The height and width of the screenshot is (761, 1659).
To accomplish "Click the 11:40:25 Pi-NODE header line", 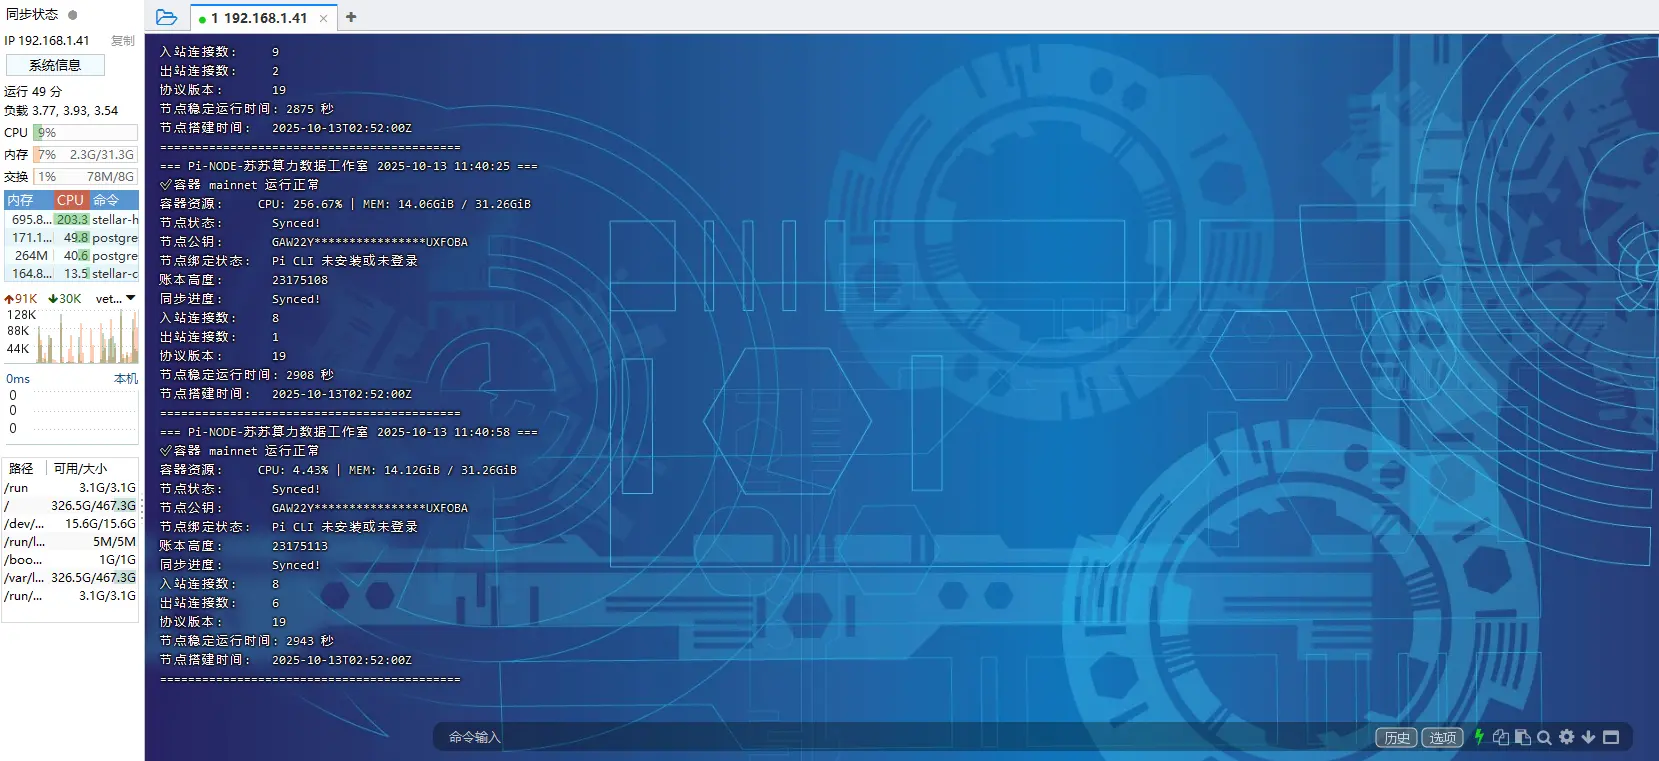I will (x=349, y=166).
